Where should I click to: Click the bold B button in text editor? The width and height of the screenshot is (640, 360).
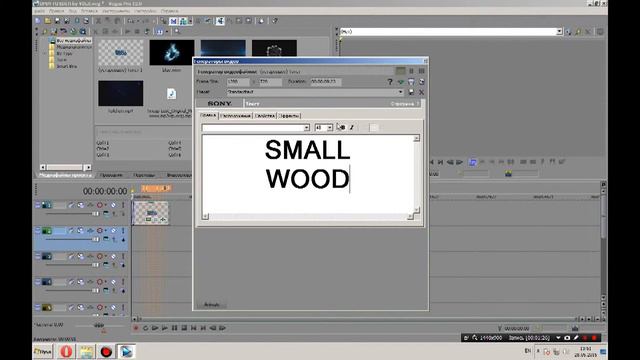[x=341, y=127]
